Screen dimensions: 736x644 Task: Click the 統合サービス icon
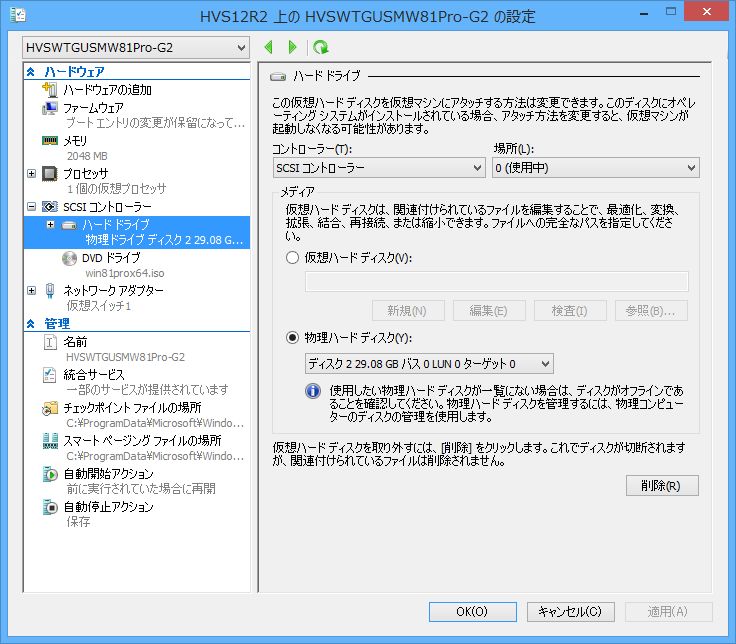coord(50,375)
